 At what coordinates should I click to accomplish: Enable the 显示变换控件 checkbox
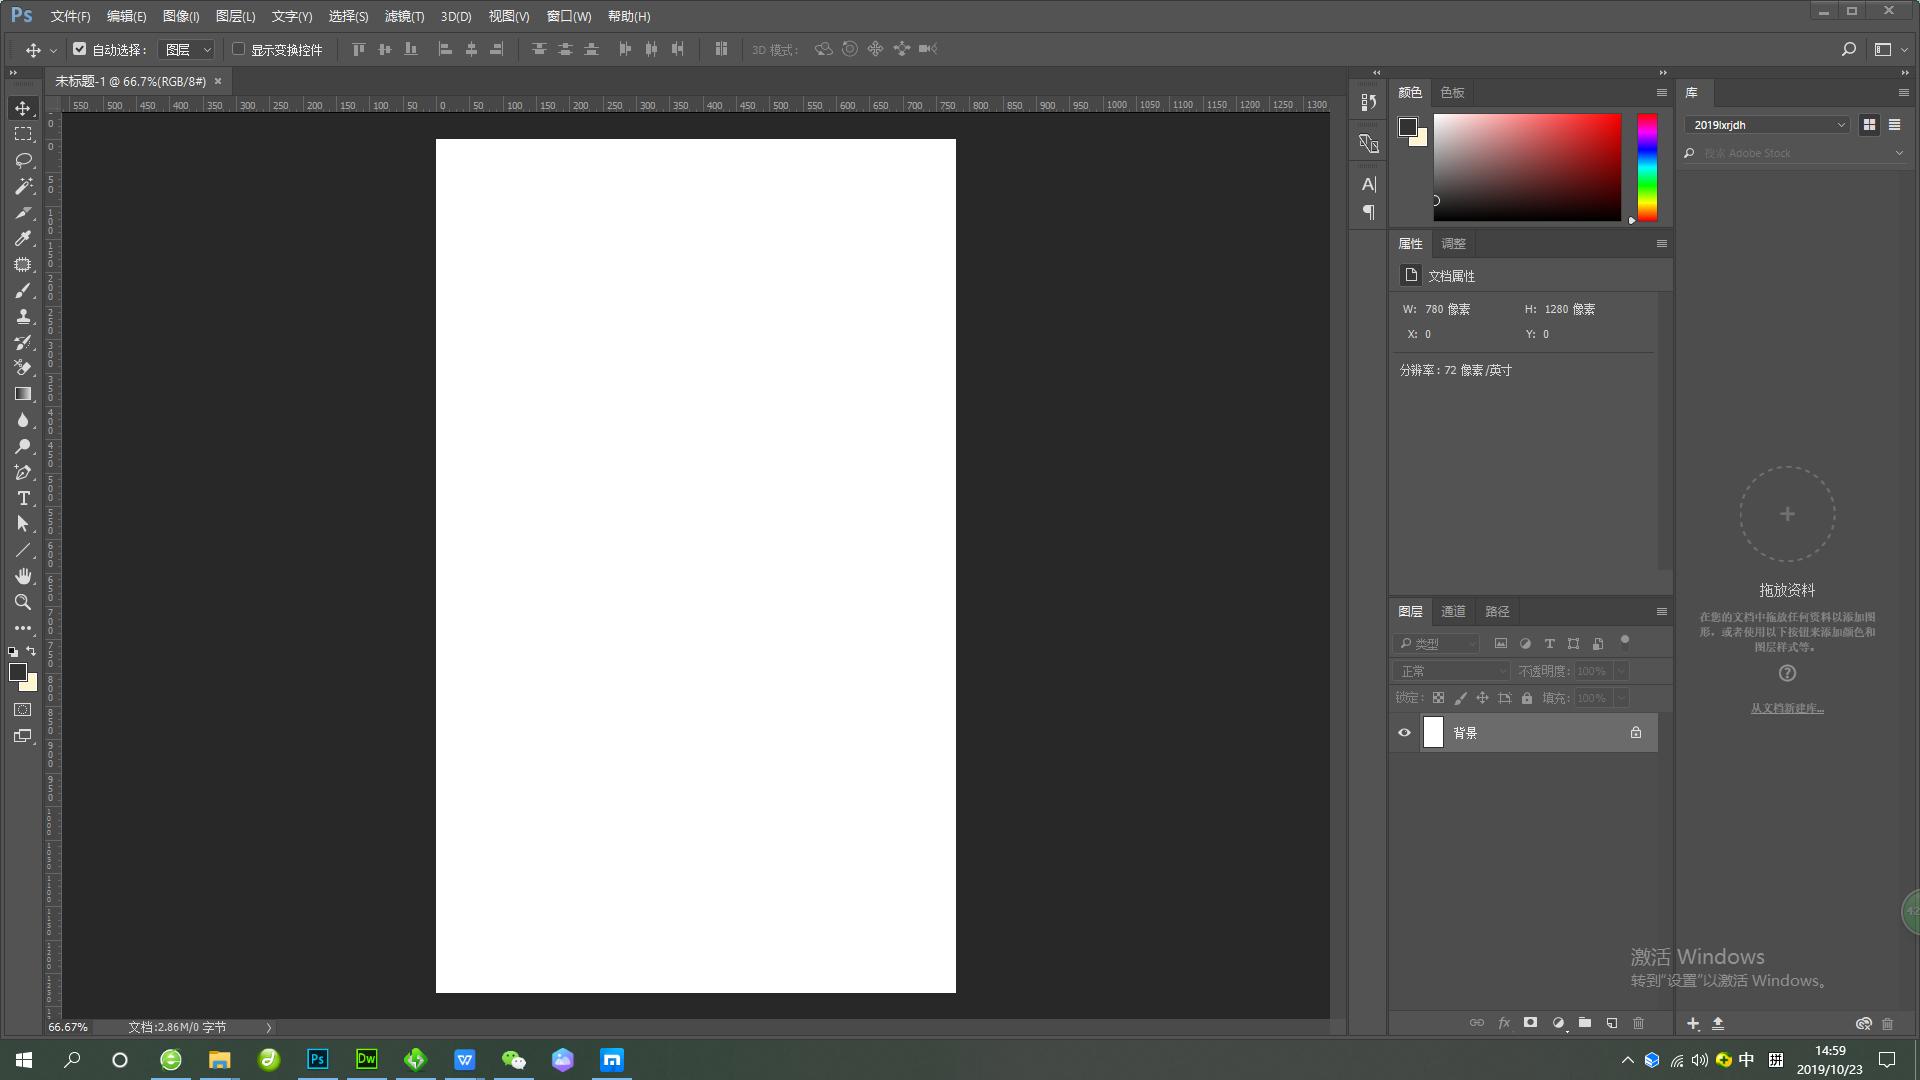click(x=239, y=49)
